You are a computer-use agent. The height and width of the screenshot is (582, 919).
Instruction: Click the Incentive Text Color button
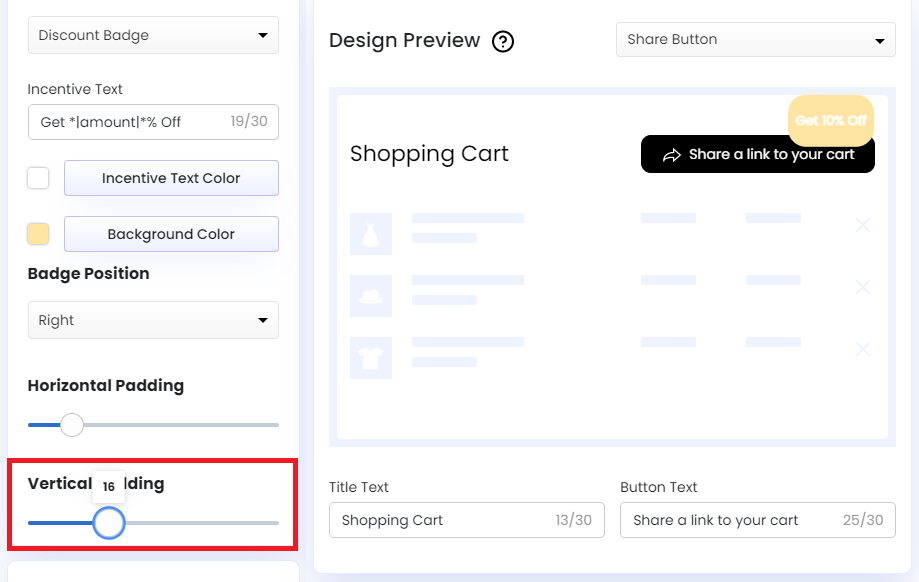pyautogui.click(x=170, y=178)
